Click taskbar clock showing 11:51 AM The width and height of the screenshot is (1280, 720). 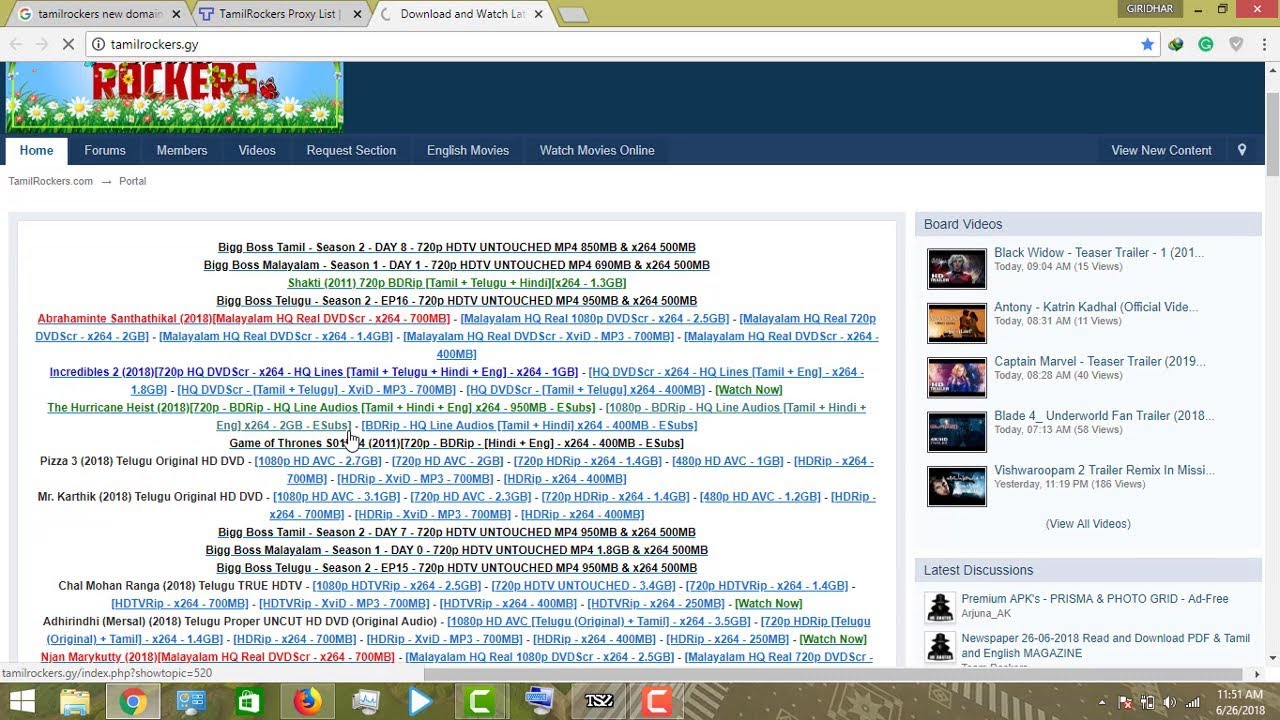1239,702
